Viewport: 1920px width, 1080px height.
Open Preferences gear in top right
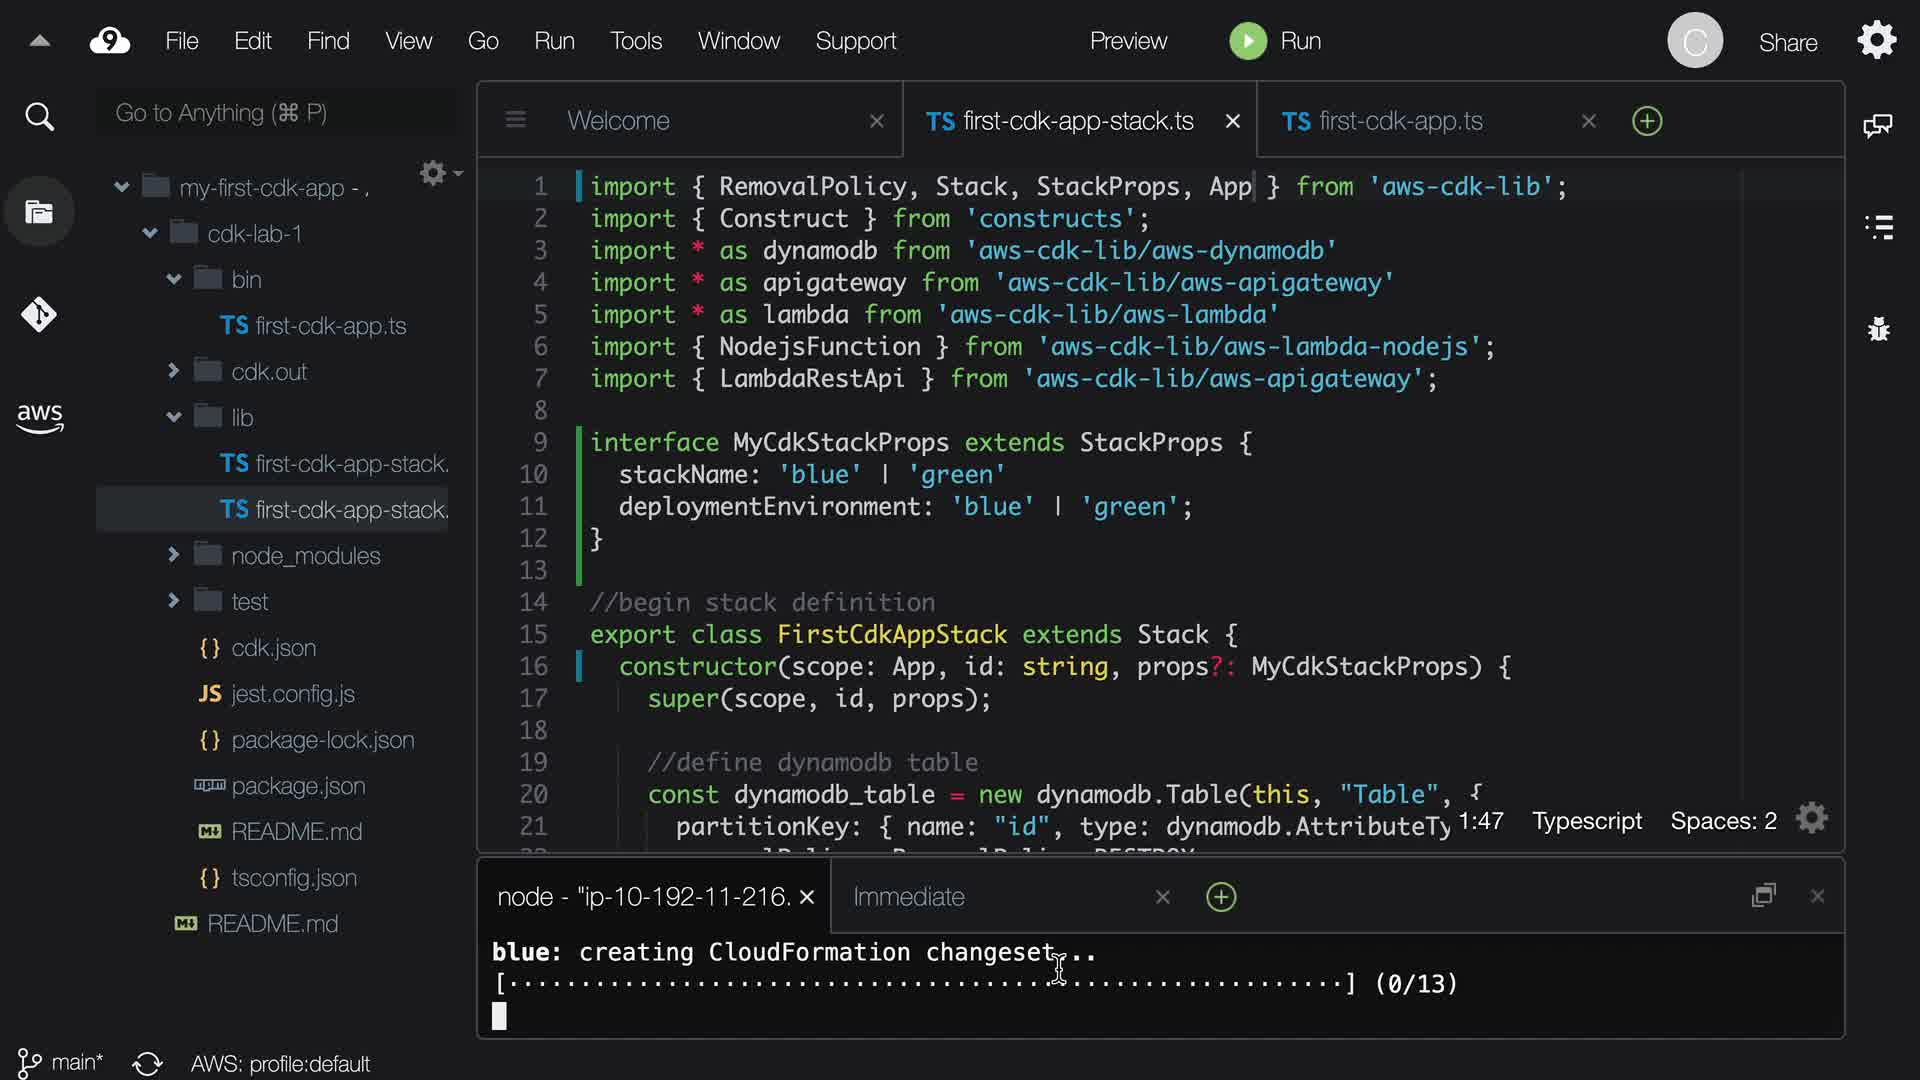click(x=1877, y=41)
